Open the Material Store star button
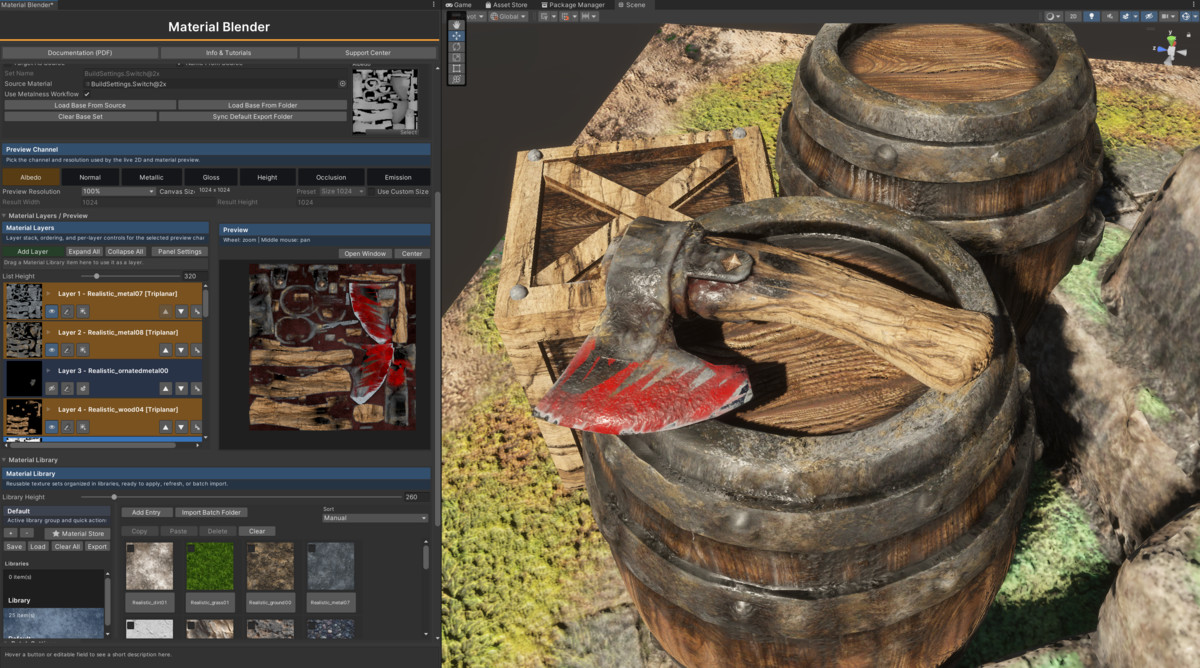This screenshot has width=1200, height=668. click(x=78, y=533)
